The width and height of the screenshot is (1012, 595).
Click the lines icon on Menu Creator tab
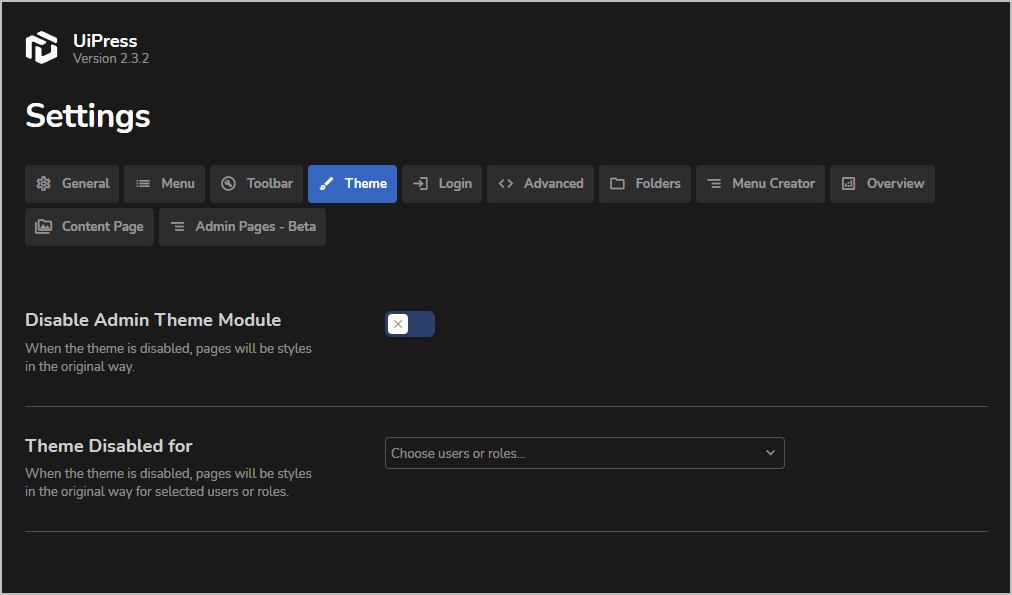[714, 184]
